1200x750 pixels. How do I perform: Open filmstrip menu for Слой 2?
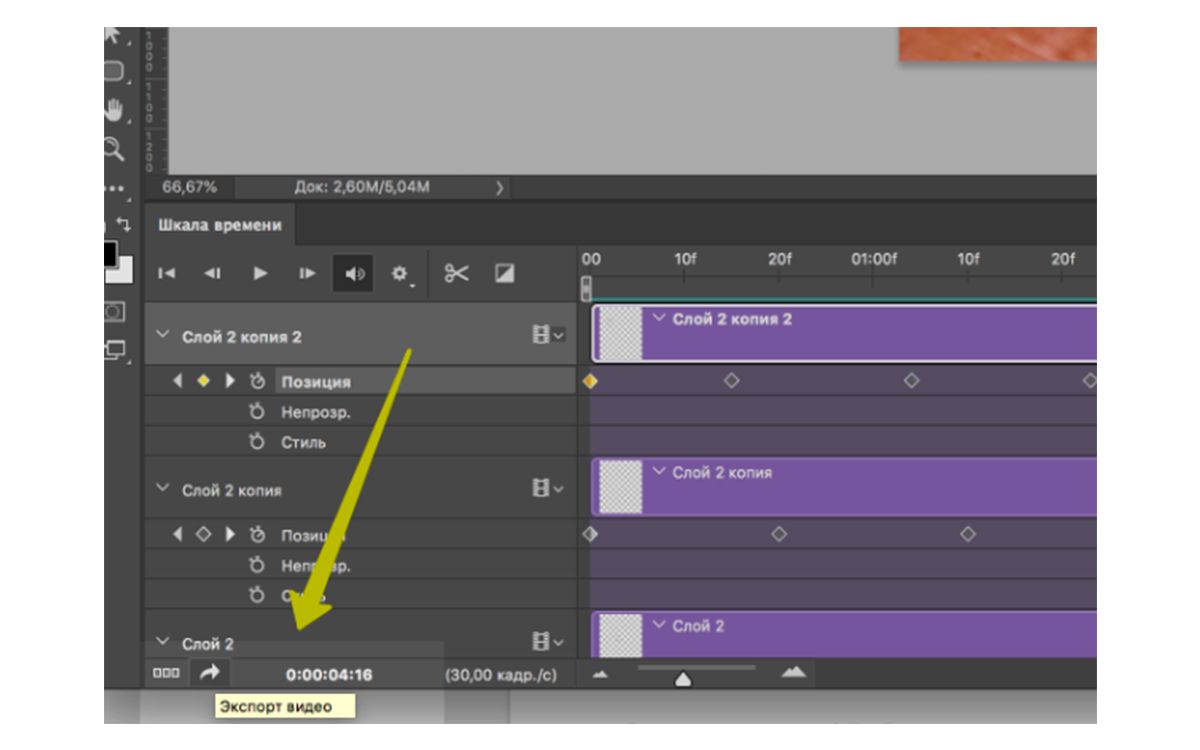(548, 641)
